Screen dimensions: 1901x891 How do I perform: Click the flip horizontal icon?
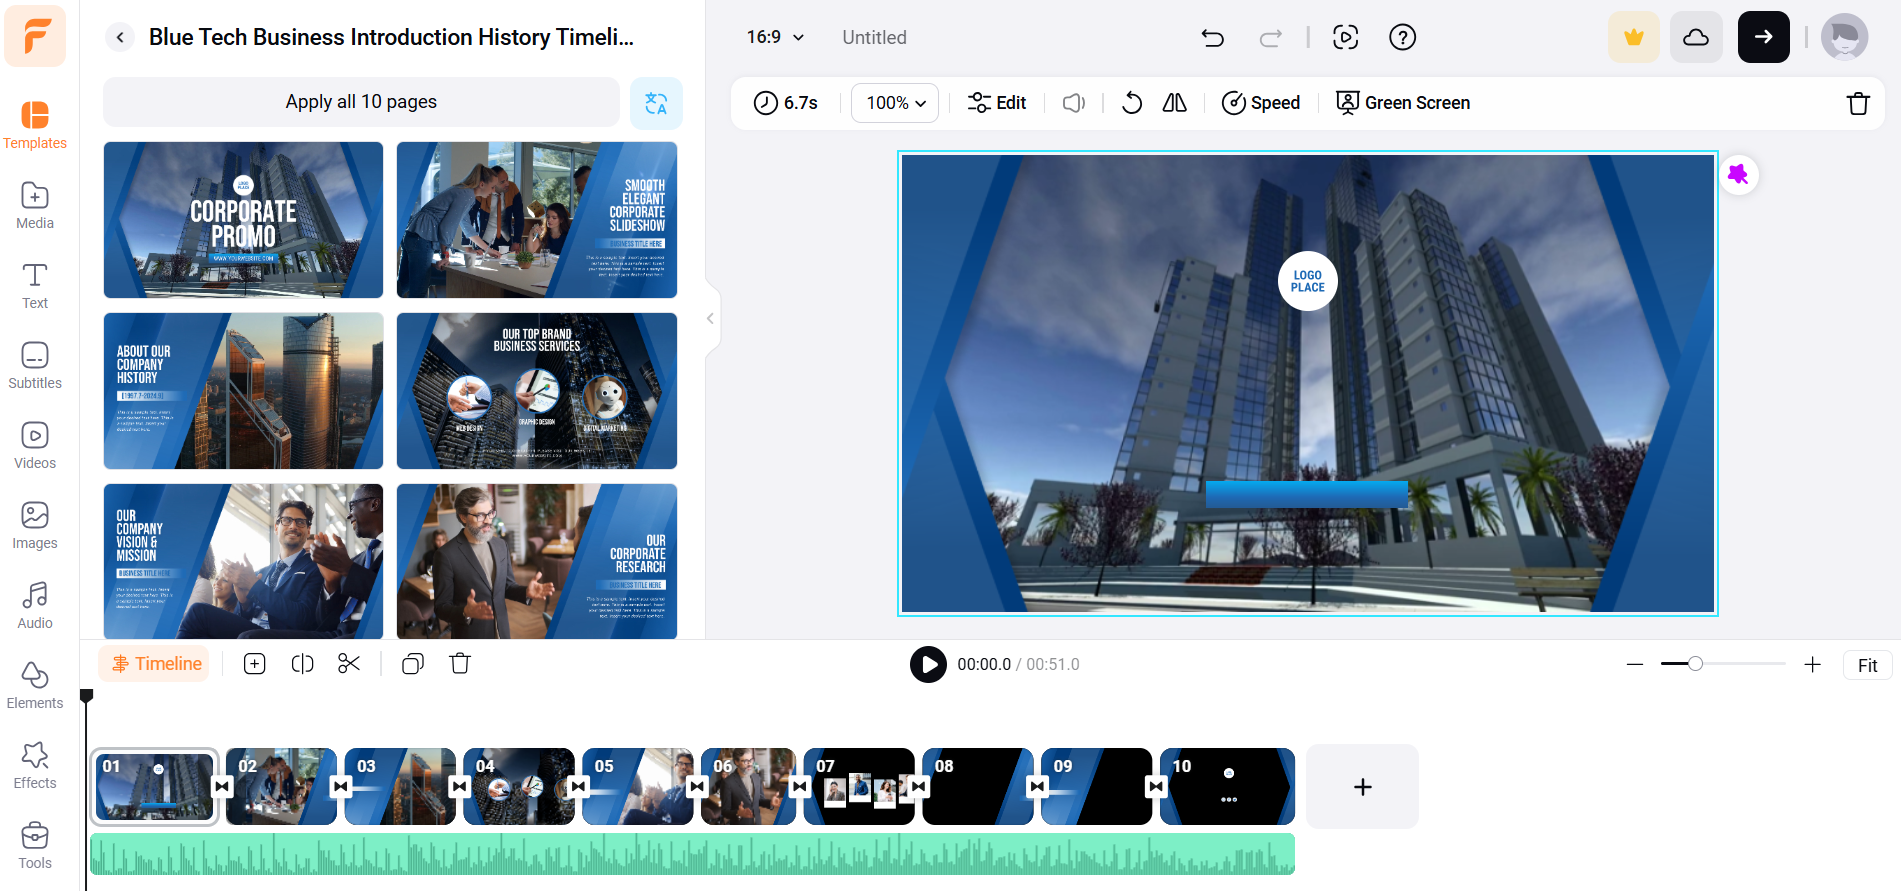coord(1175,103)
